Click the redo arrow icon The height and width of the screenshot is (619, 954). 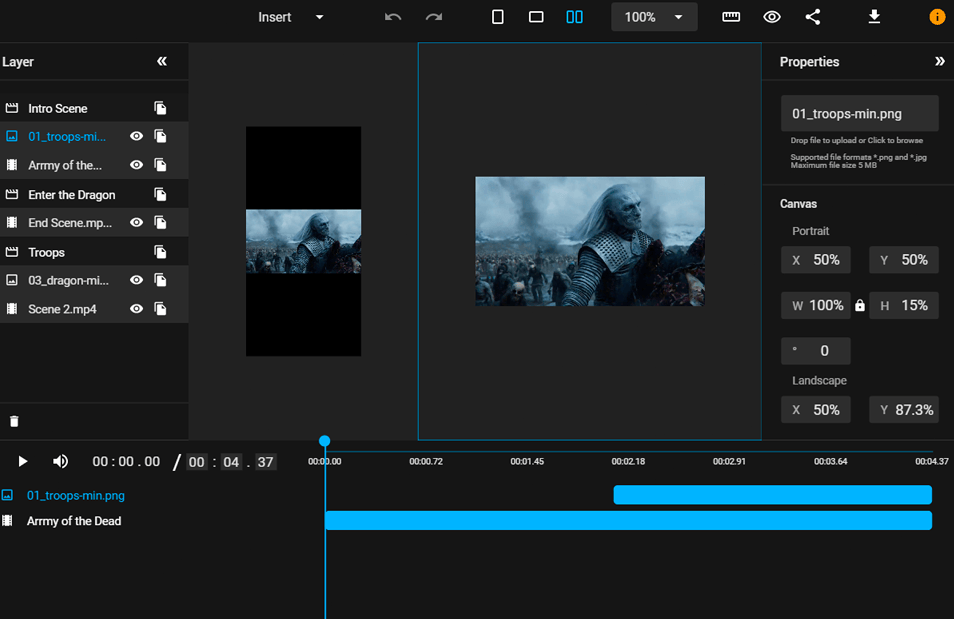click(x=434, y=17)
